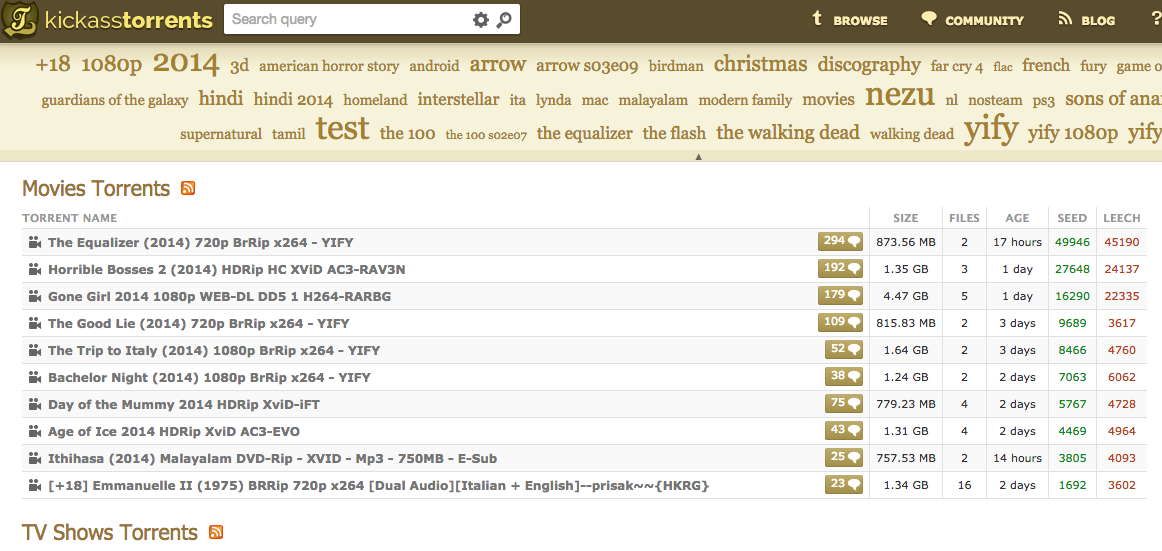Open The Good Lie (2014) torrent link

click(x=198, y=323)
